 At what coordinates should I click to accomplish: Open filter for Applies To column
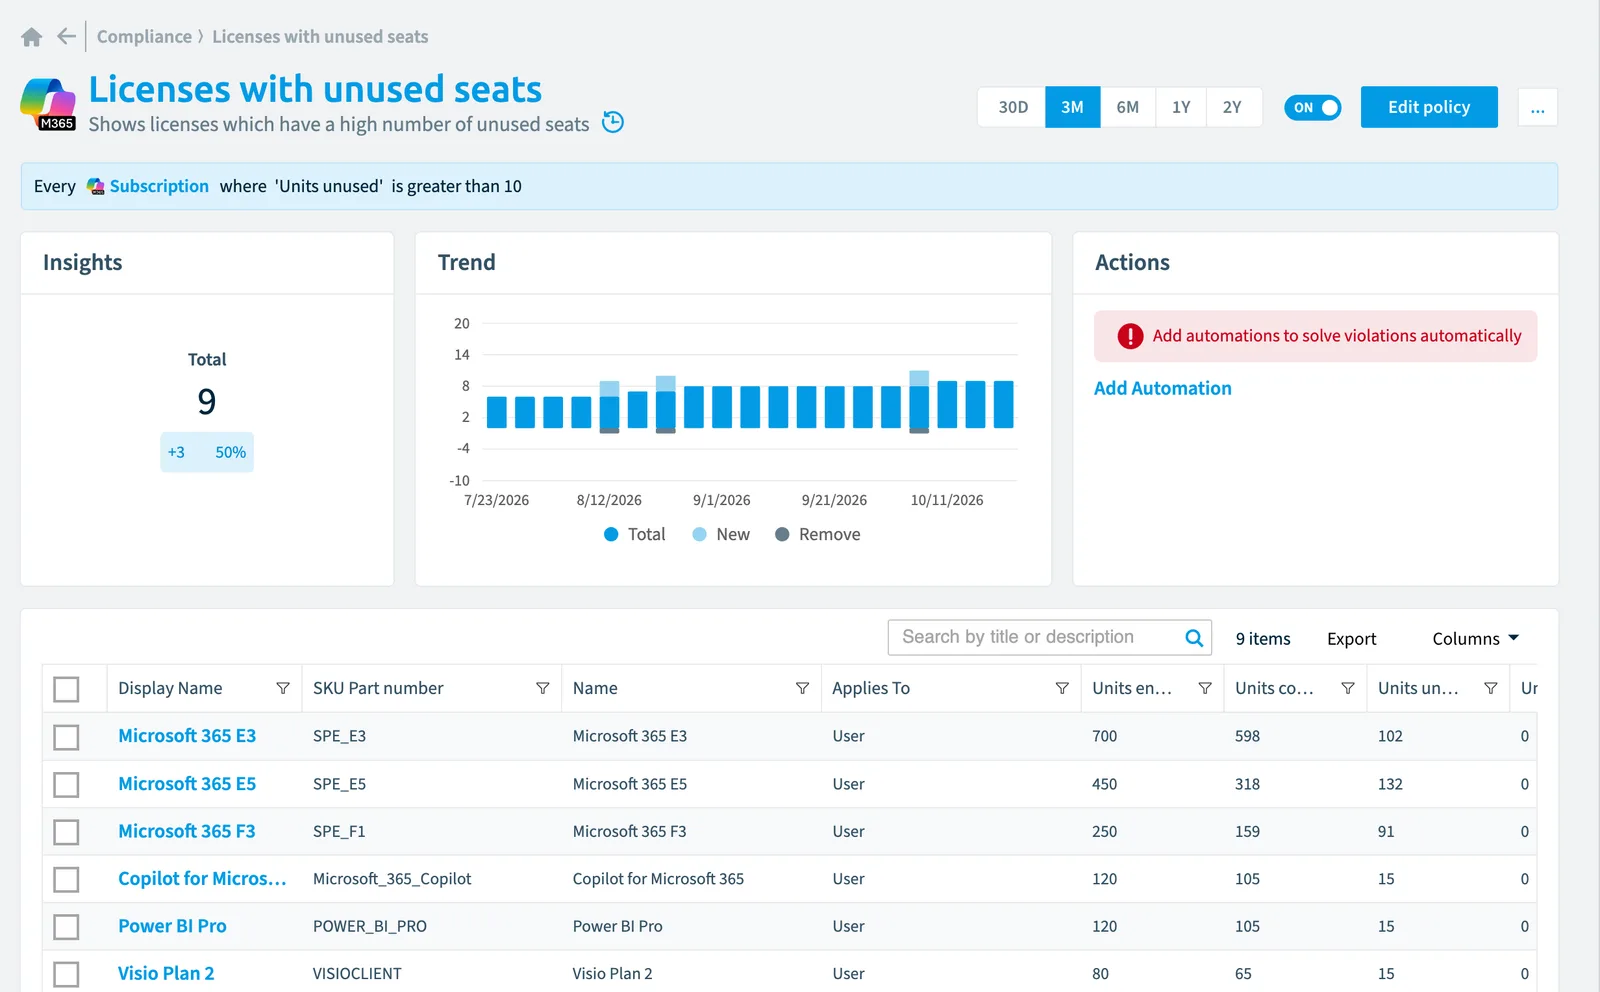[x=1062, y=688]
